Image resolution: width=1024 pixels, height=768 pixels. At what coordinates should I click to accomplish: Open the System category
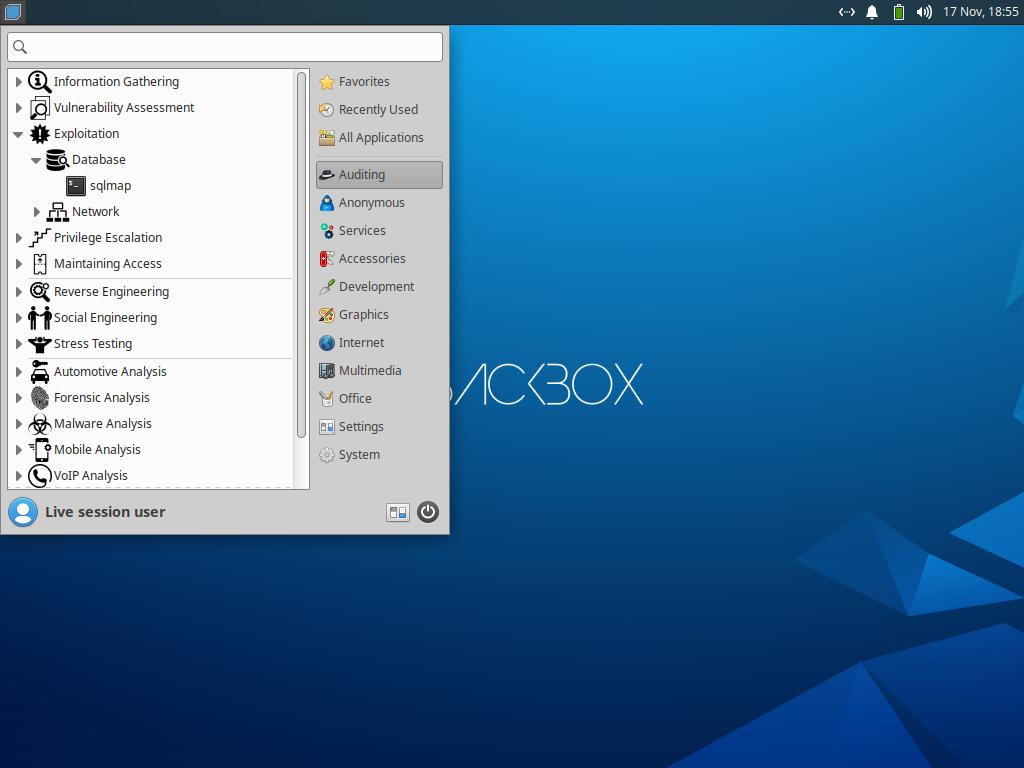coord(379,455)
